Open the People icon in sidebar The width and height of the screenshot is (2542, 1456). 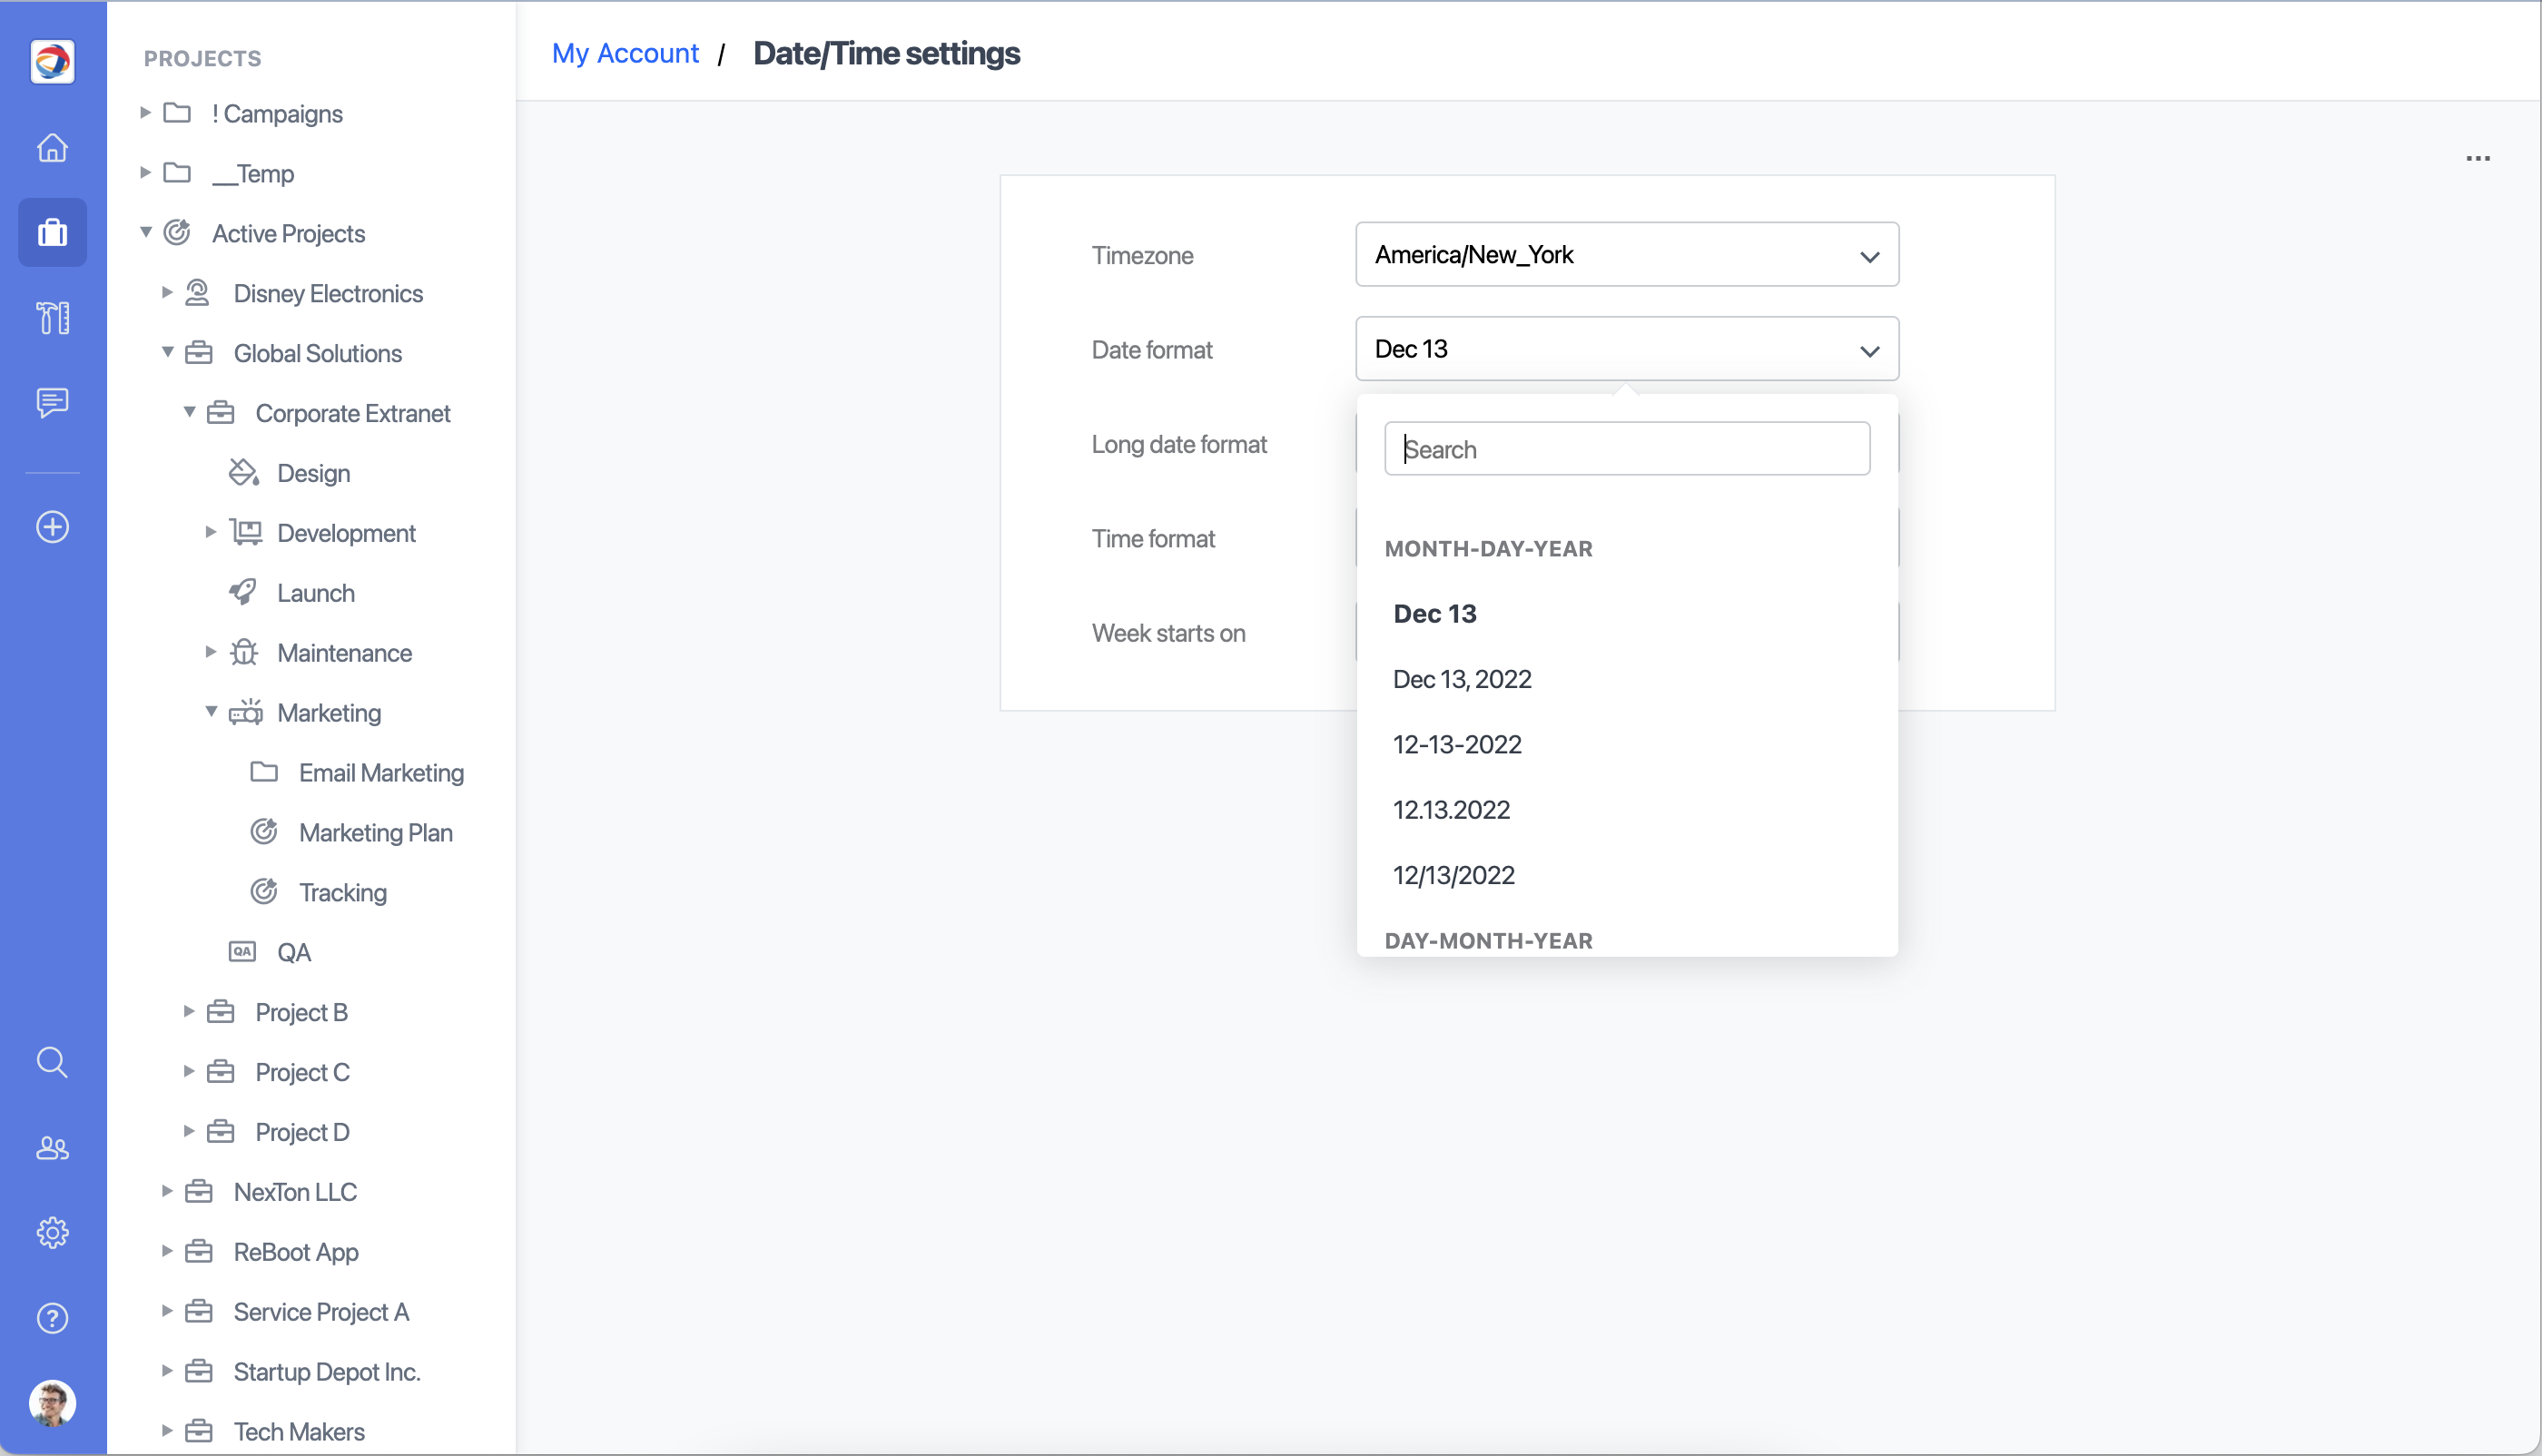coord(52,1148)
